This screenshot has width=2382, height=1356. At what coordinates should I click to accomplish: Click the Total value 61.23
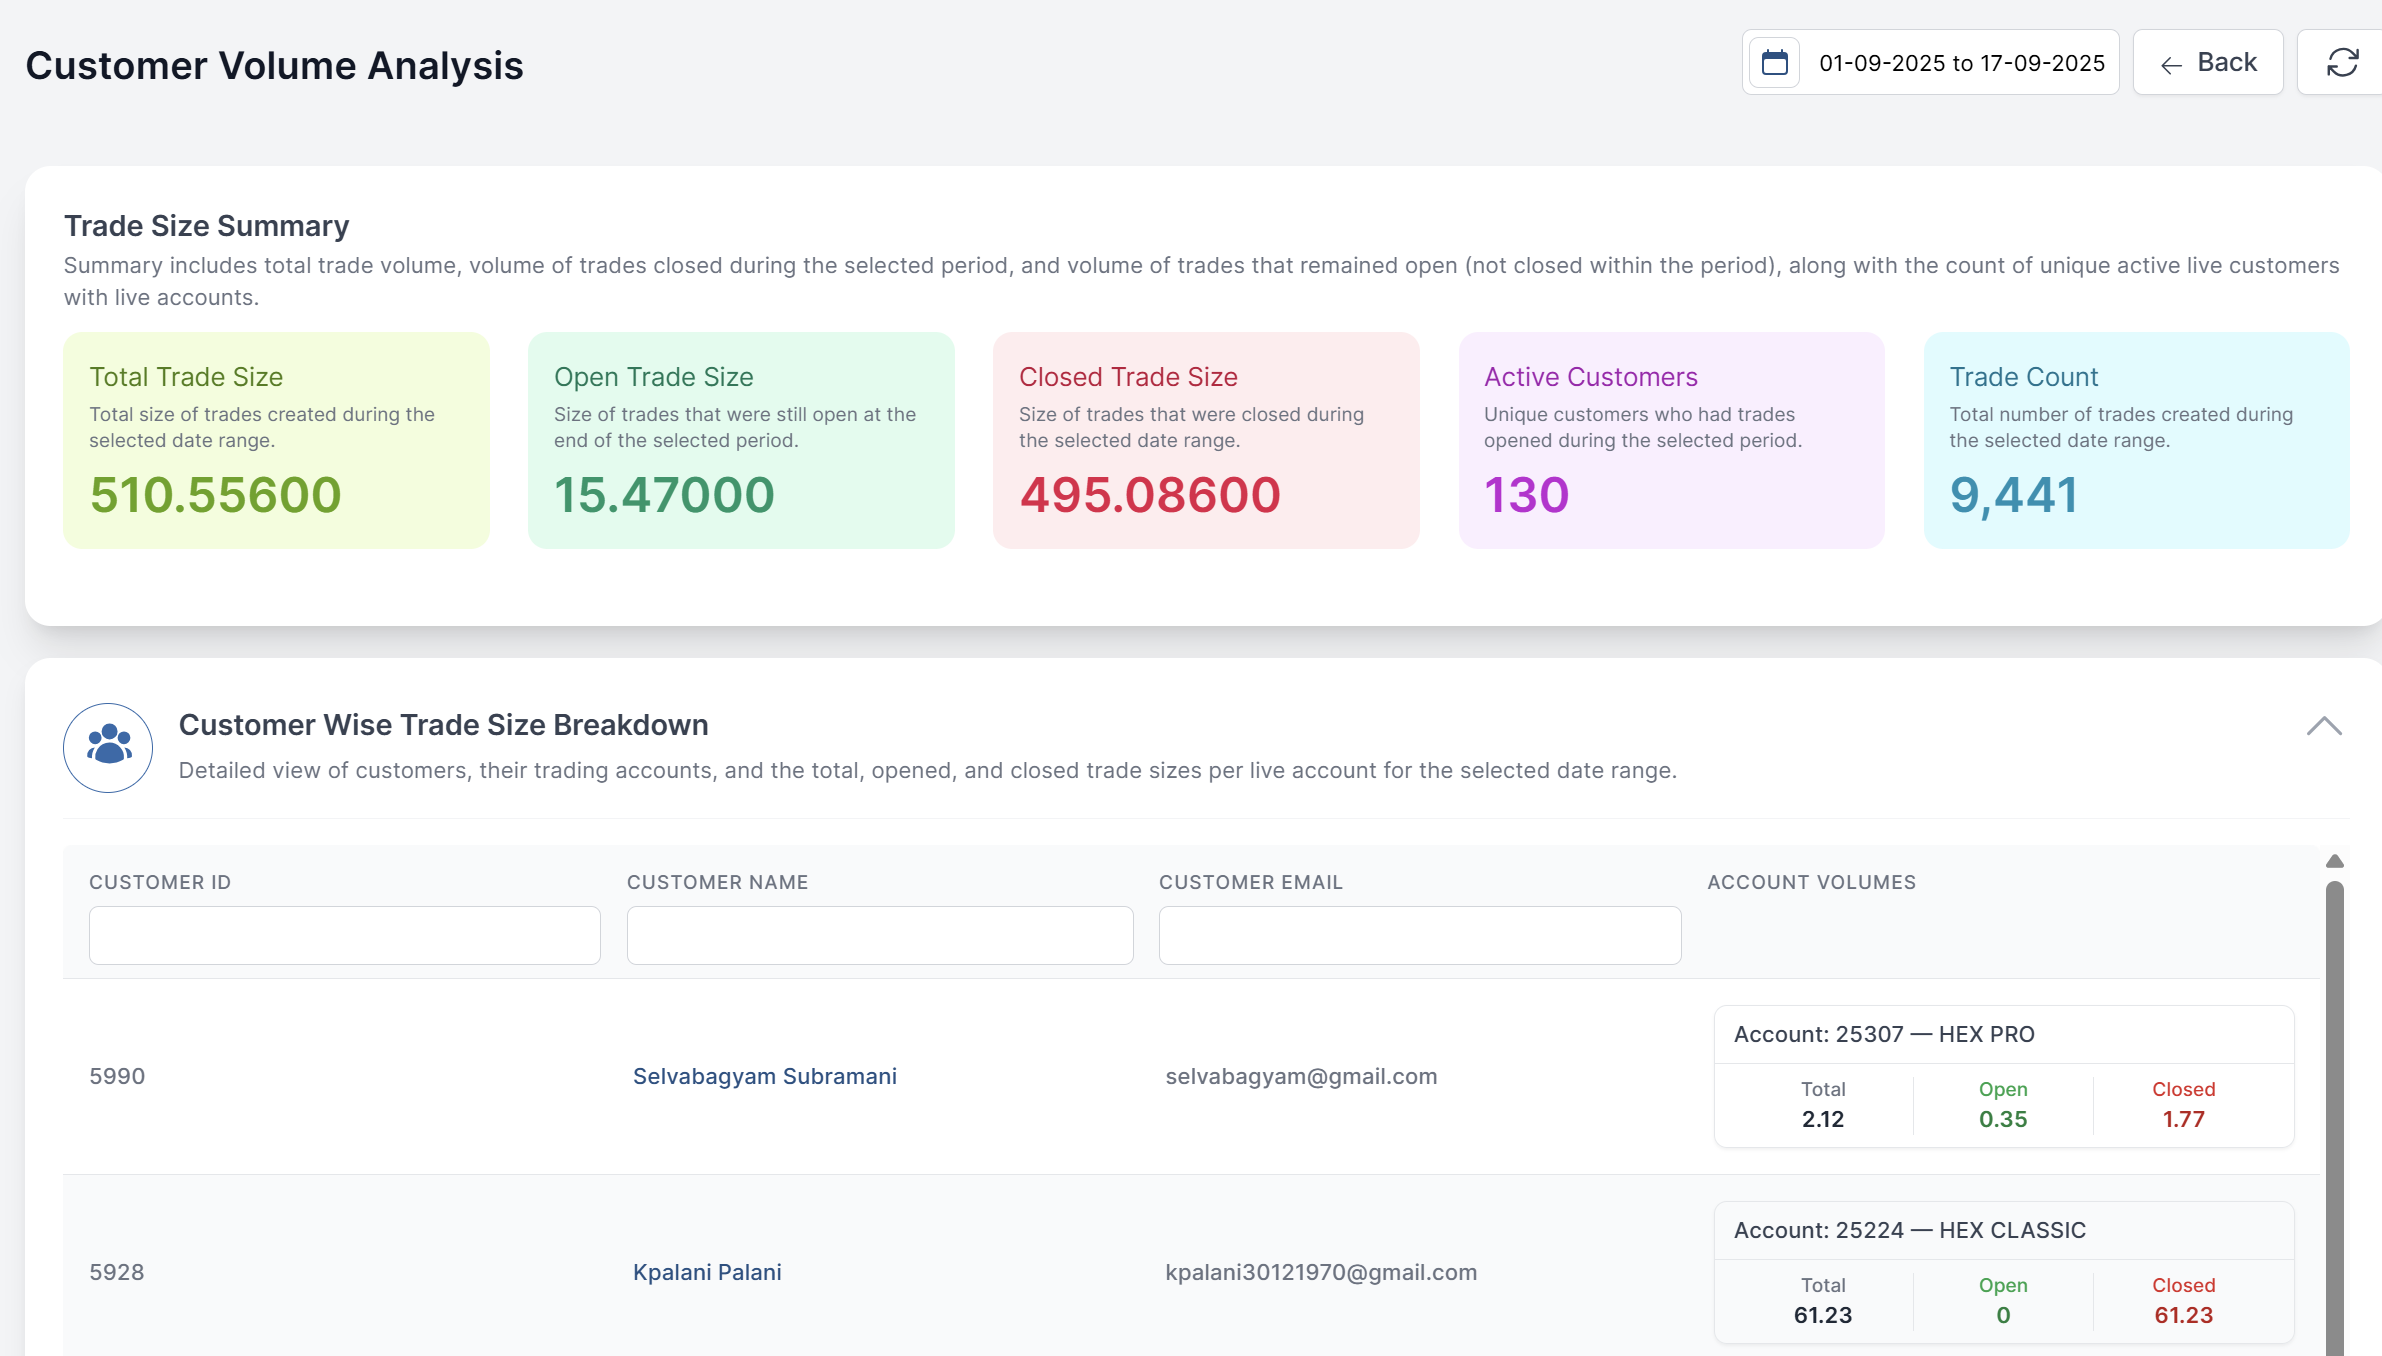(1823, 1315)
